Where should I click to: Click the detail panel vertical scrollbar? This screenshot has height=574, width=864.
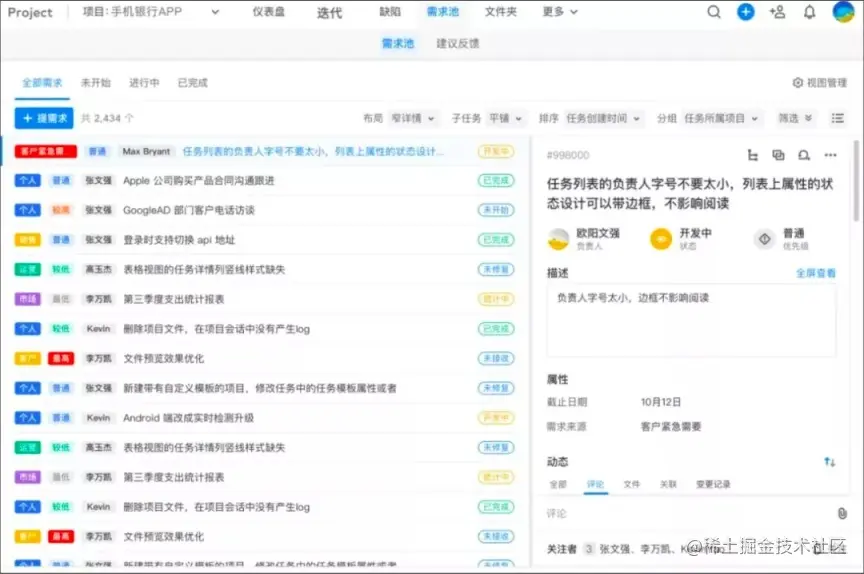(x=856, y=182)
